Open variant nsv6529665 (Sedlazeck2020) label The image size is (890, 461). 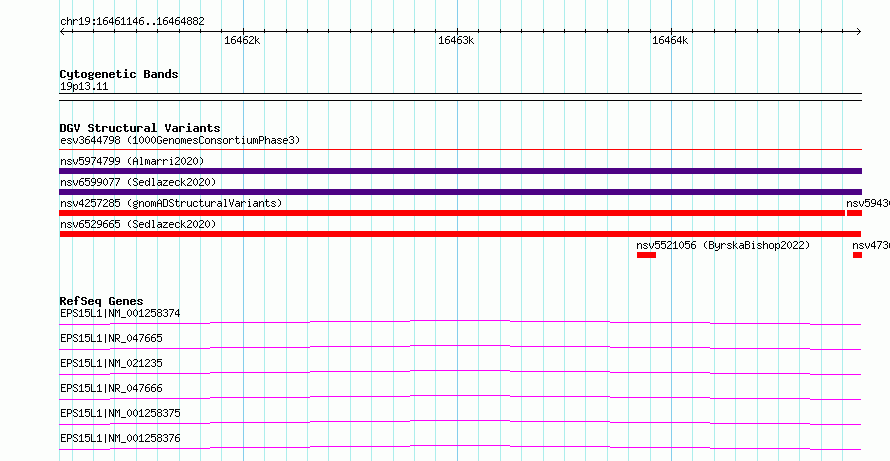(138, 224)
